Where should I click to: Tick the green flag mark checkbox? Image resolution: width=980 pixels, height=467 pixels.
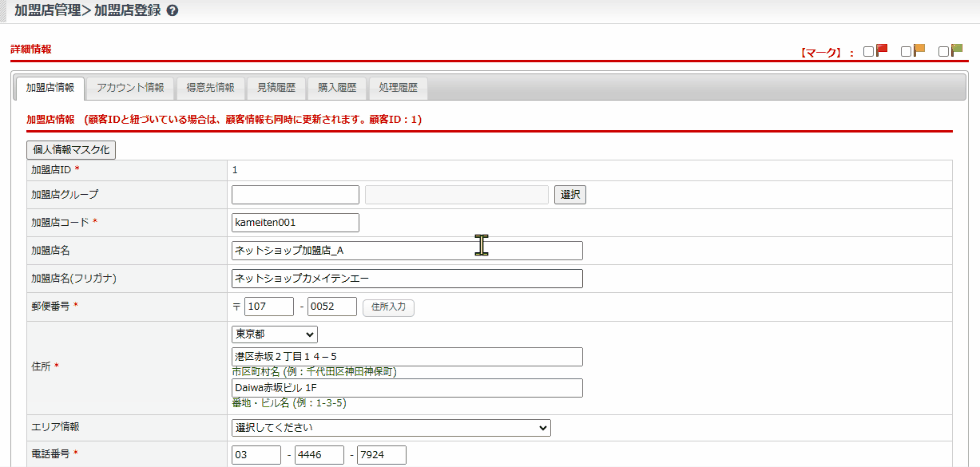point(943,53)
